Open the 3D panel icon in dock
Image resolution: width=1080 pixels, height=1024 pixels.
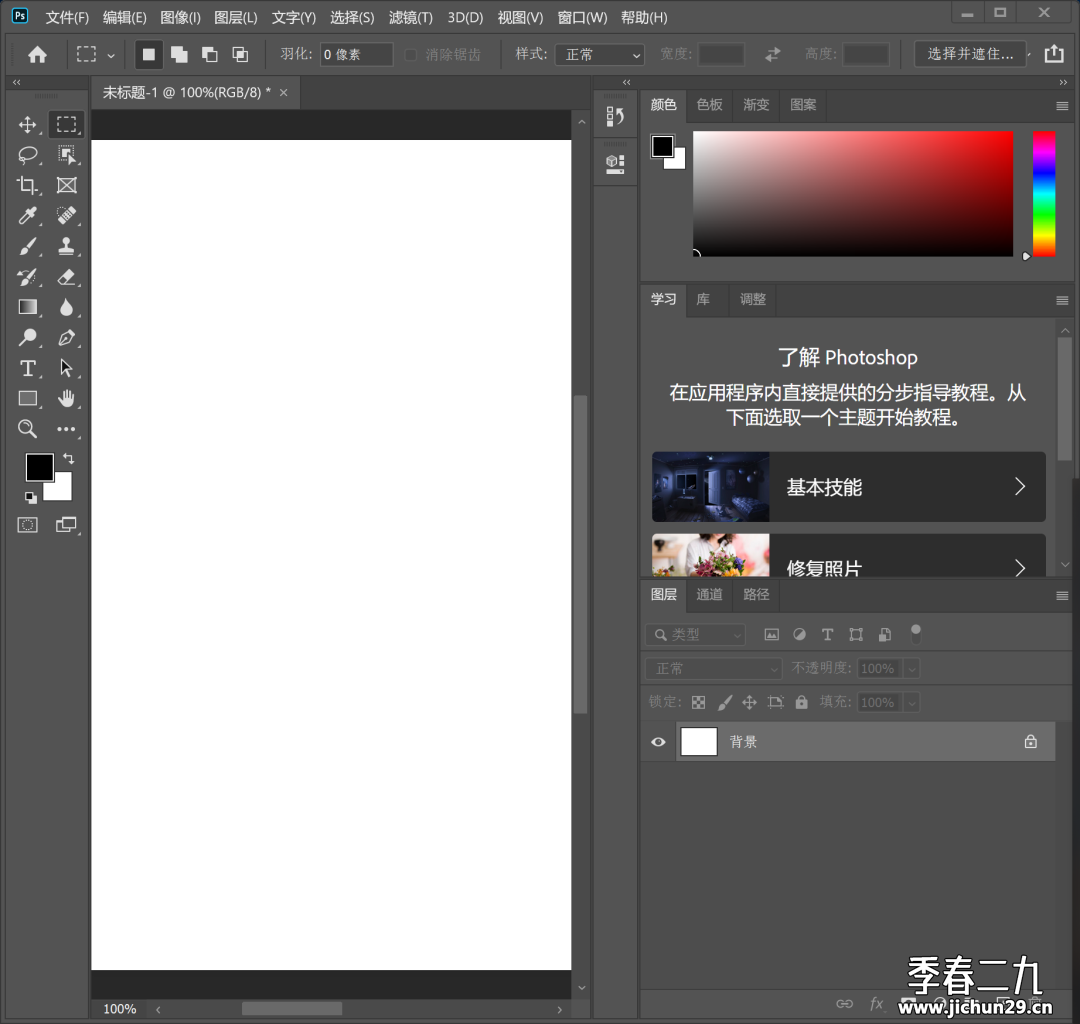coord(615,164)
